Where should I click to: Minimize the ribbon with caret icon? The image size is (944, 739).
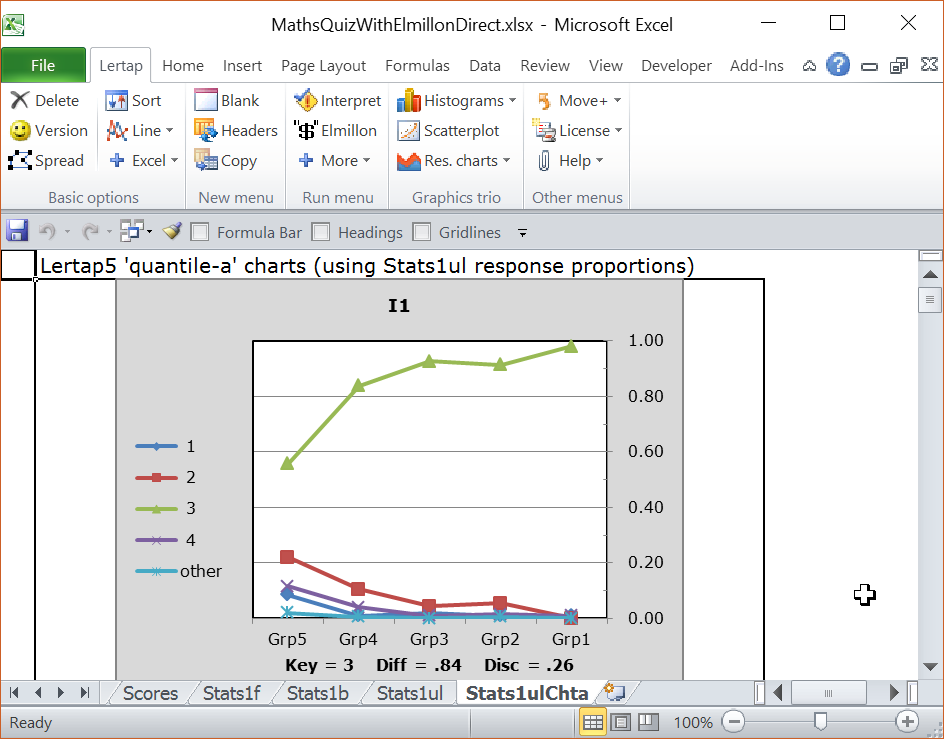click(x=809, y=66)
